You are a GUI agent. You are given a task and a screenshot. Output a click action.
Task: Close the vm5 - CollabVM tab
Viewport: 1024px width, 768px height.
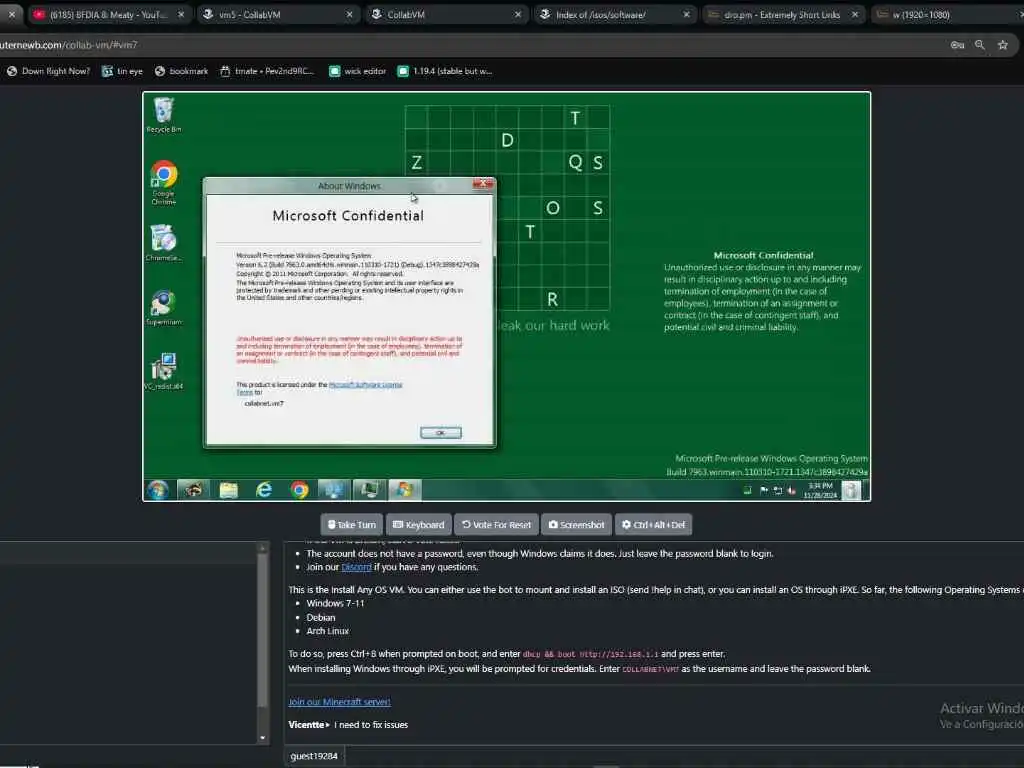[349, 14]
